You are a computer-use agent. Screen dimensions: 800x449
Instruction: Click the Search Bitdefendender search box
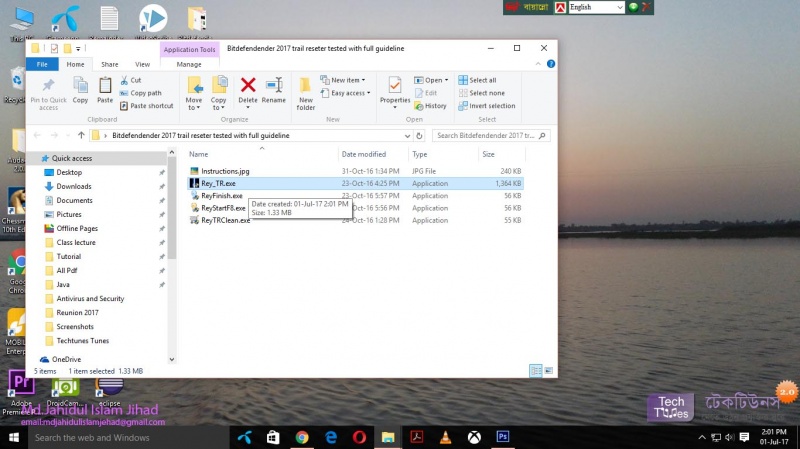(x=490, y=135)
